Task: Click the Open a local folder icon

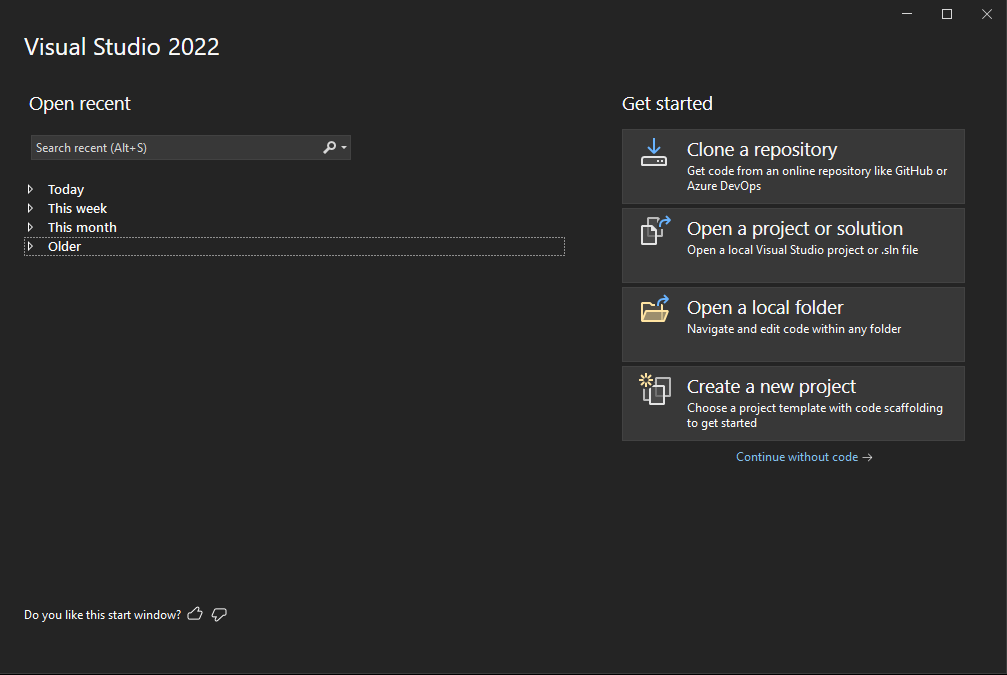Action: pyautogui.click(x=654, y=310)
